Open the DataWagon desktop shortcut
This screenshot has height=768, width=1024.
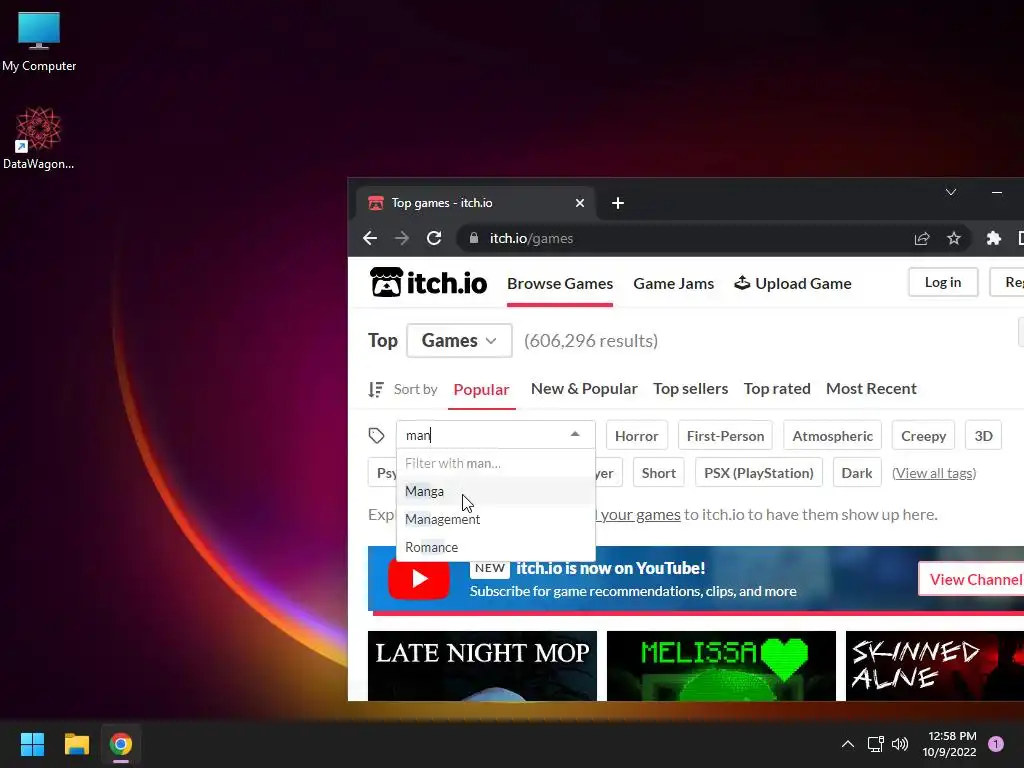(39, 138)
